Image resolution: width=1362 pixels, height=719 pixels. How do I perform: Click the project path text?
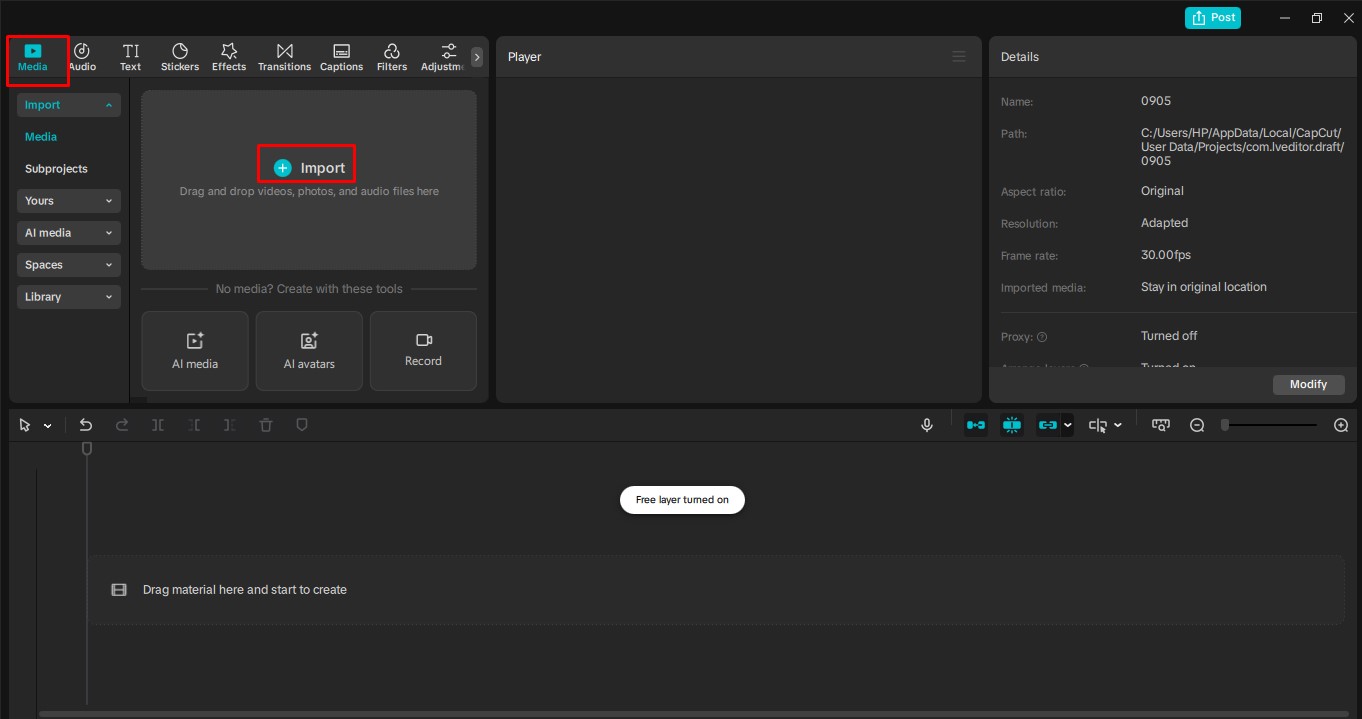pyautogui.click(x=1243, y=147)
